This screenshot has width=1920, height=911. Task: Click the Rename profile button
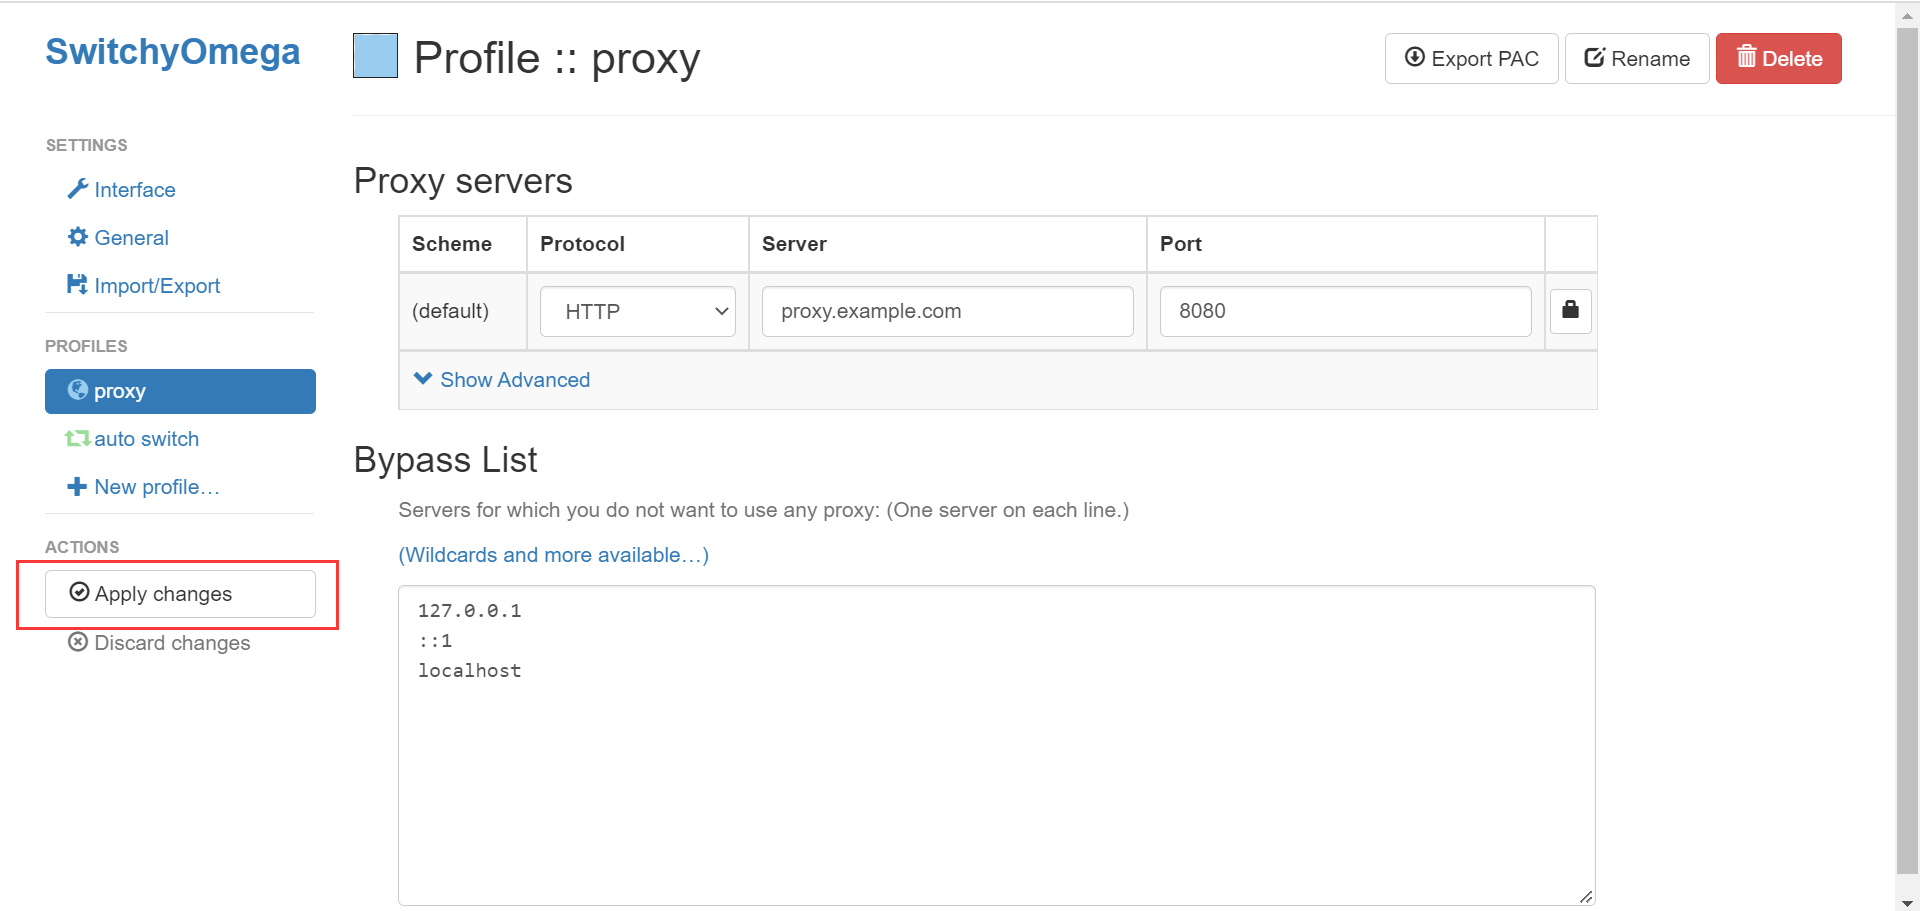click(x=1637, y=59)
